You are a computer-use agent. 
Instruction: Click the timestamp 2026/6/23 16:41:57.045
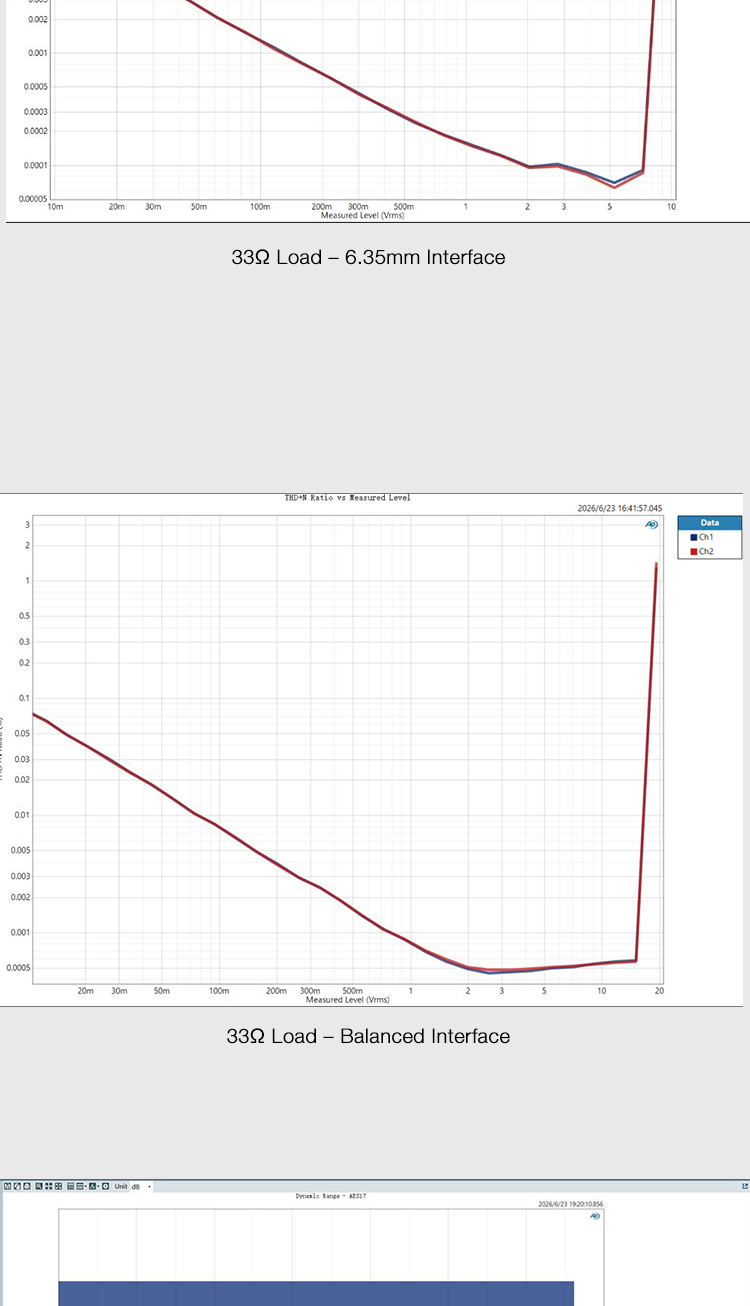point(620,508)
